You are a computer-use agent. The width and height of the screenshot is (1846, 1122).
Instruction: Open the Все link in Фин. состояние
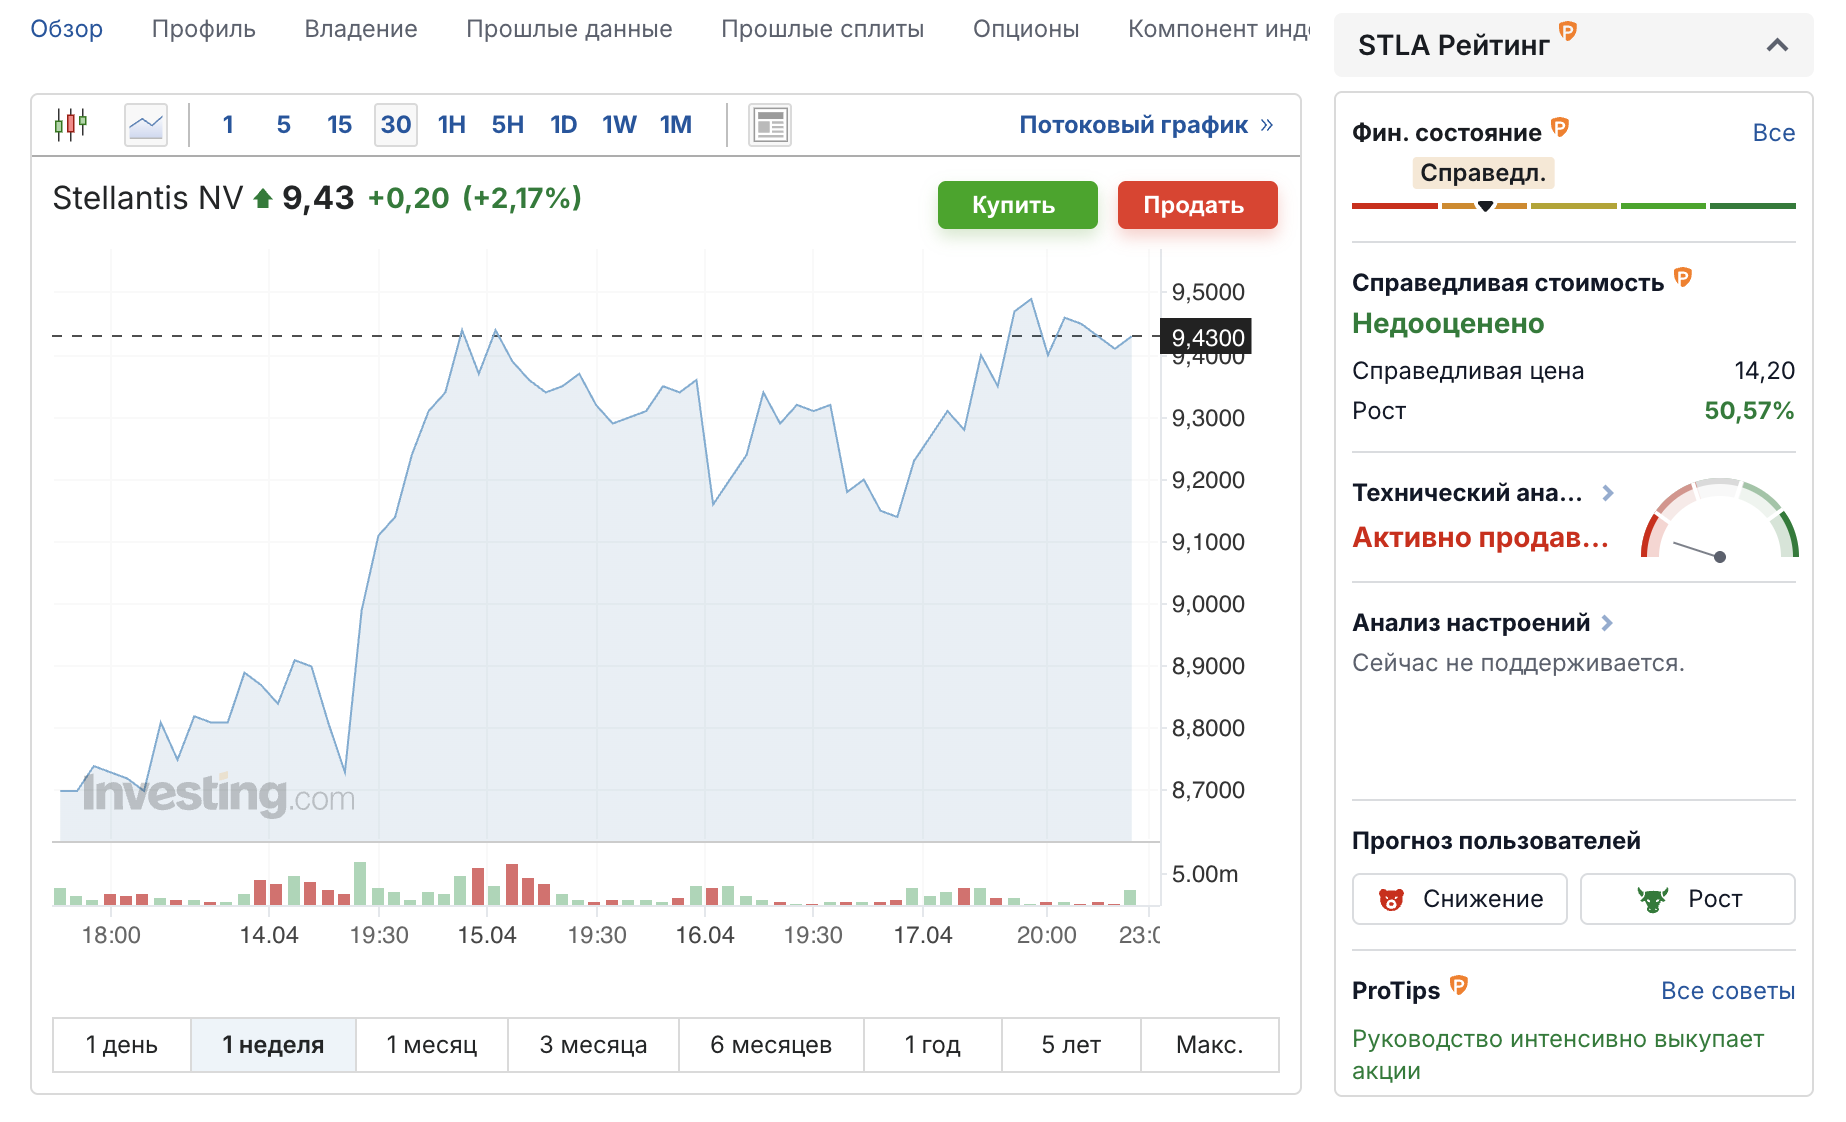tap(1773, 133)
